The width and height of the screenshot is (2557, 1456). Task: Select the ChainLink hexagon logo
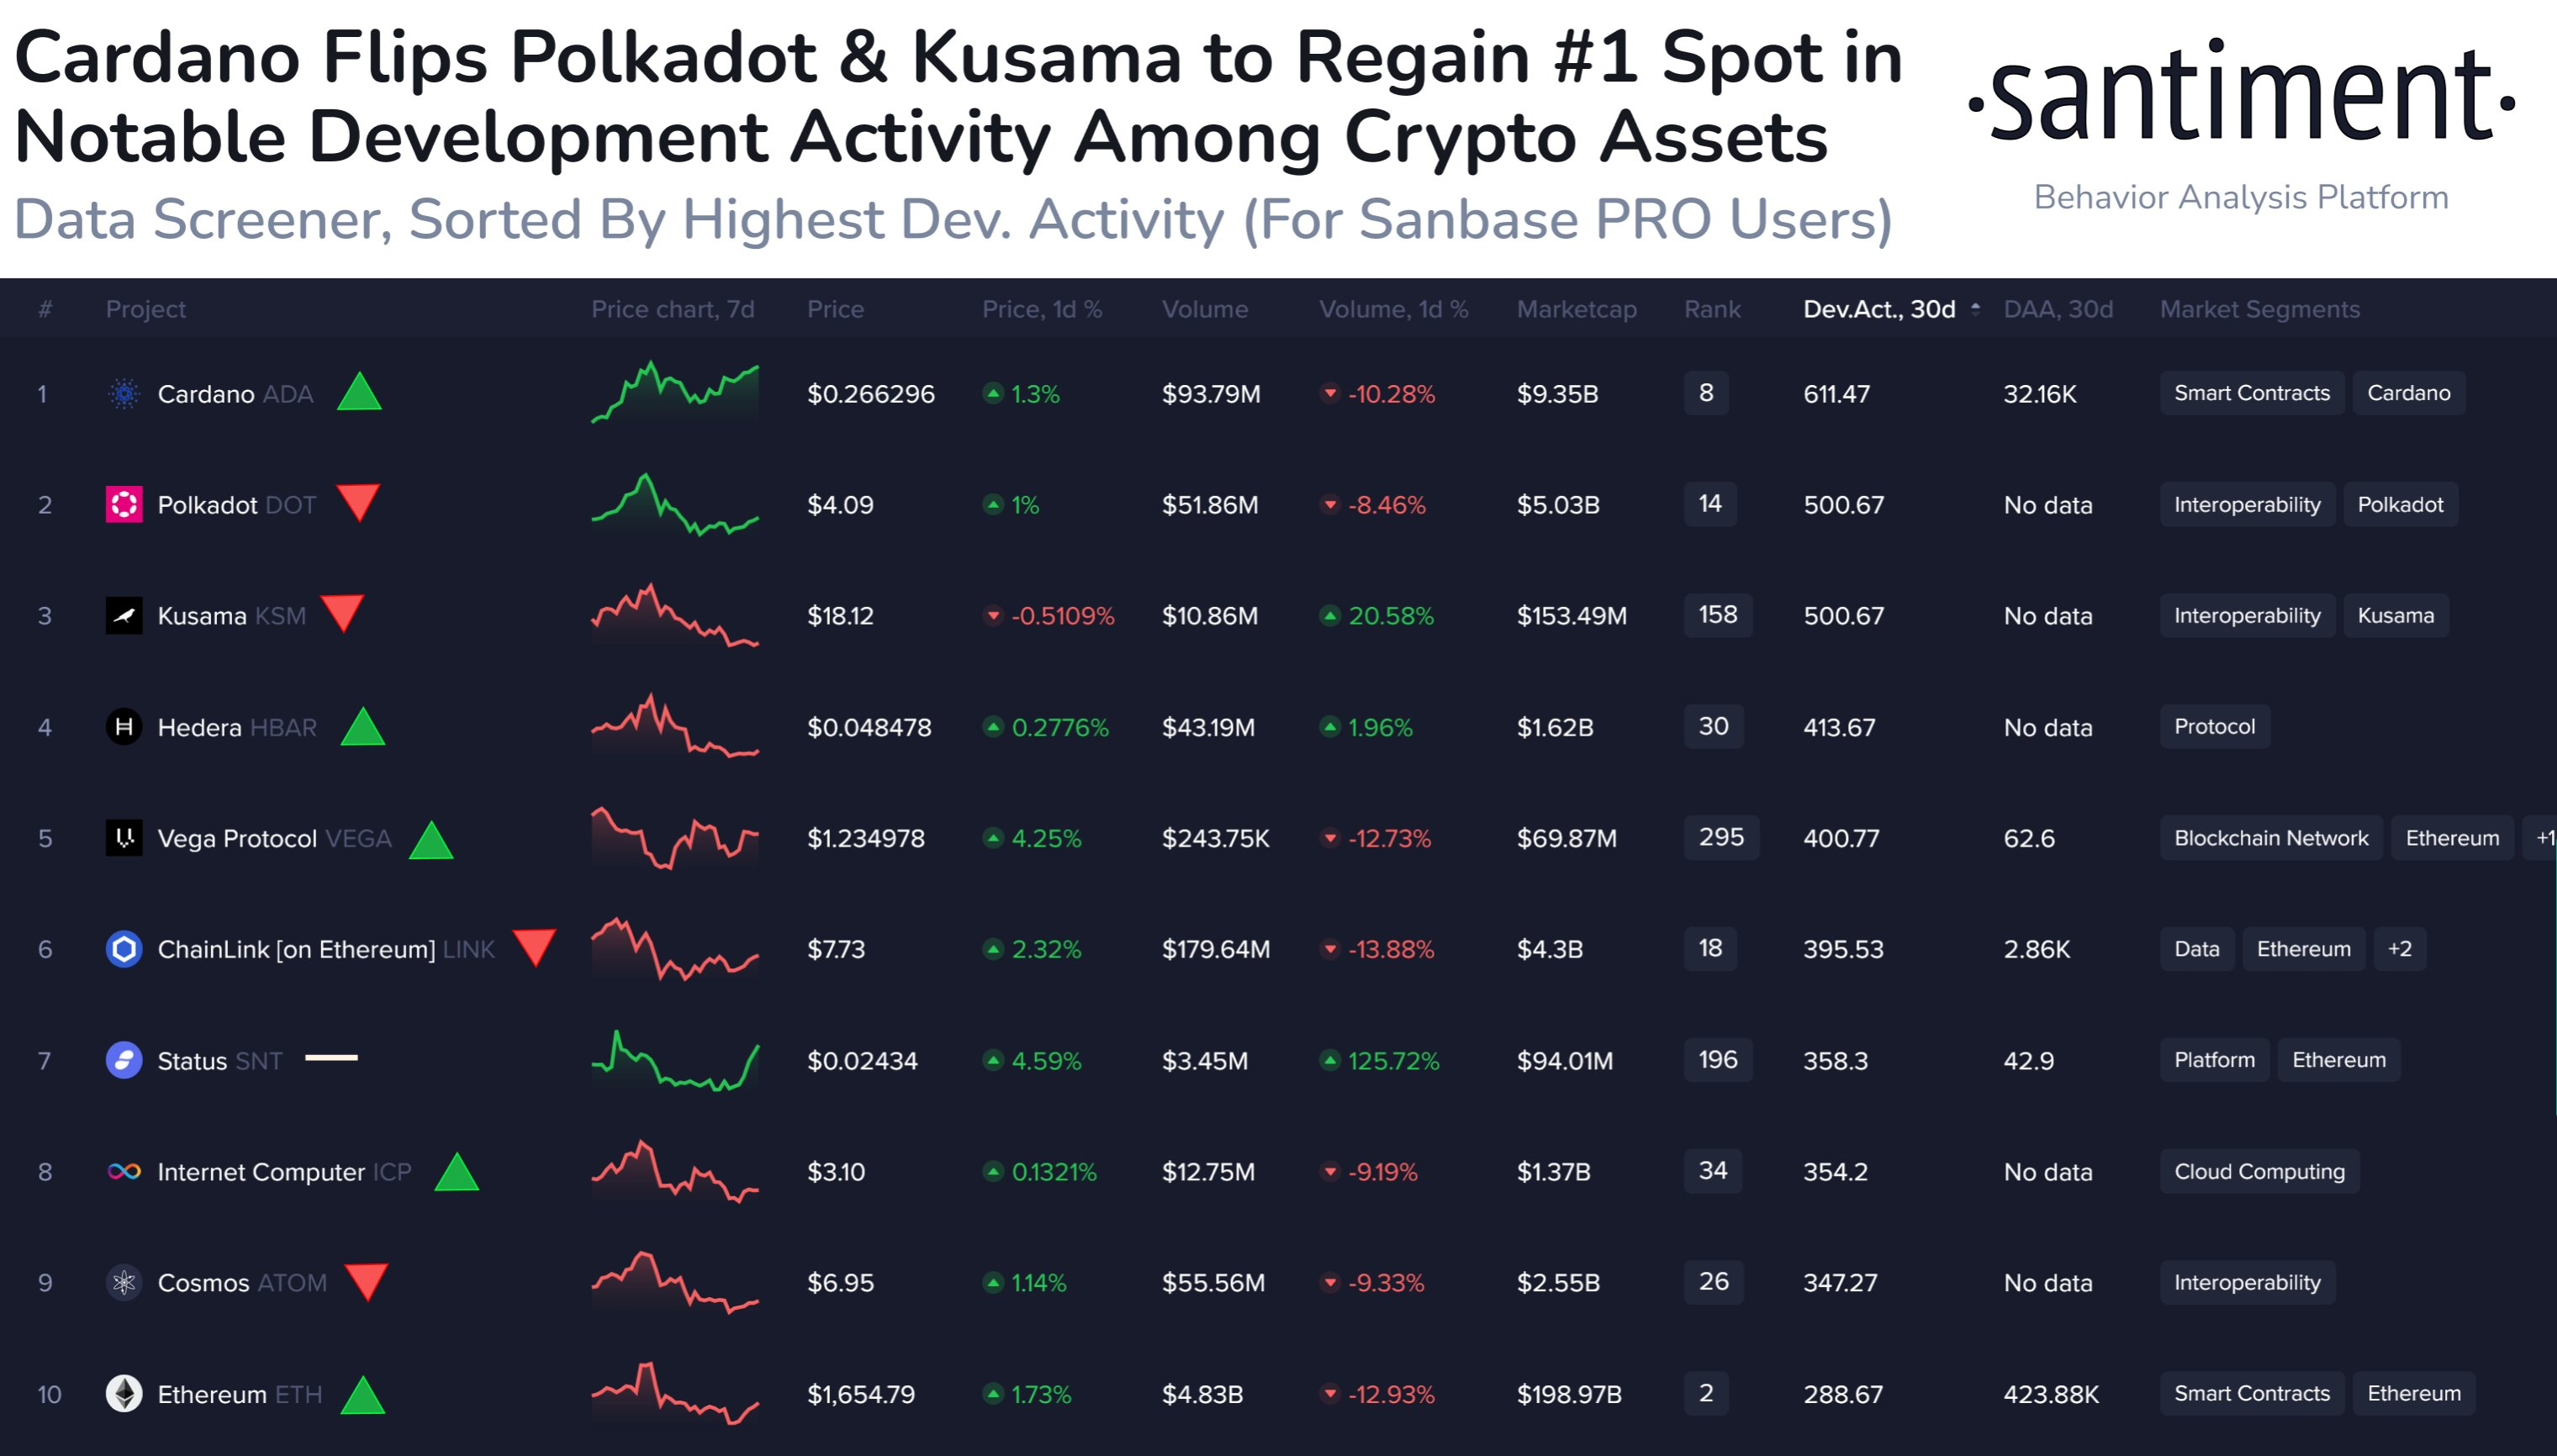(123, 949)
